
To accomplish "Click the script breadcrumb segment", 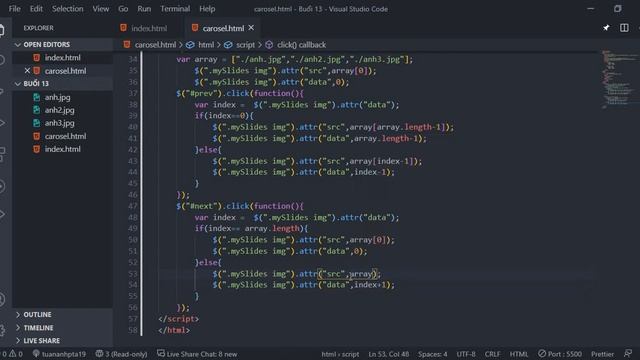I will tap(245, 45).
